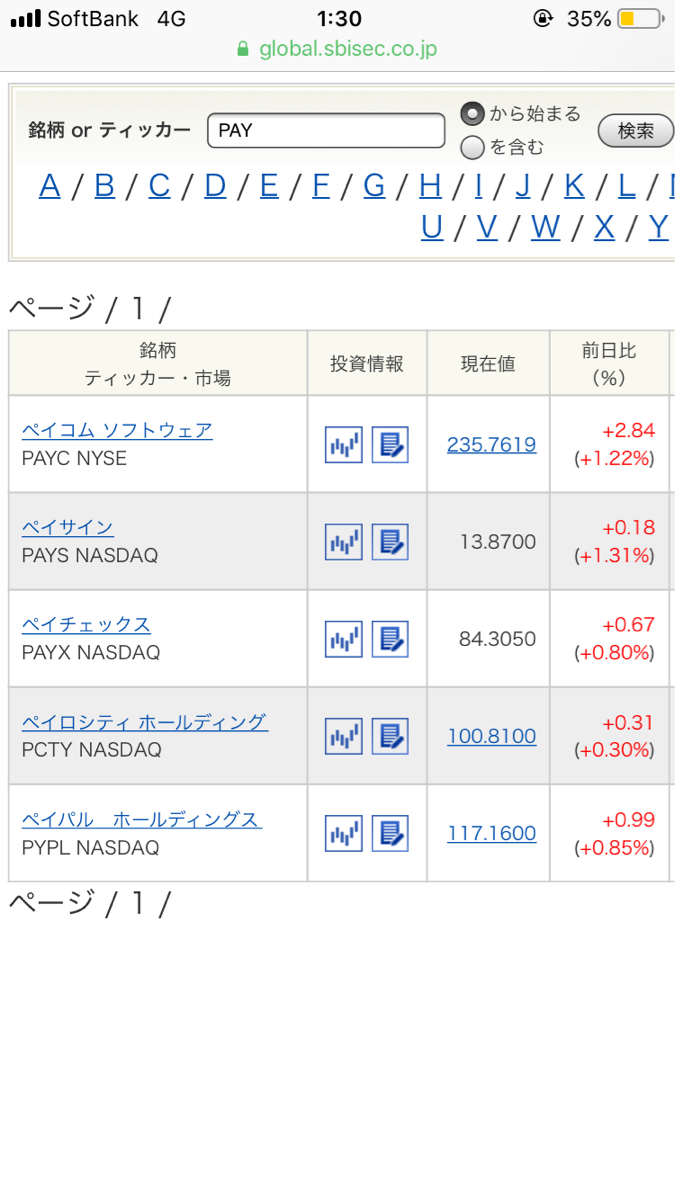The width and height of the screenshot is (675, 1200).
Task: Open the chart icon for PAYS ペイサイン
Action: (343, 541)
